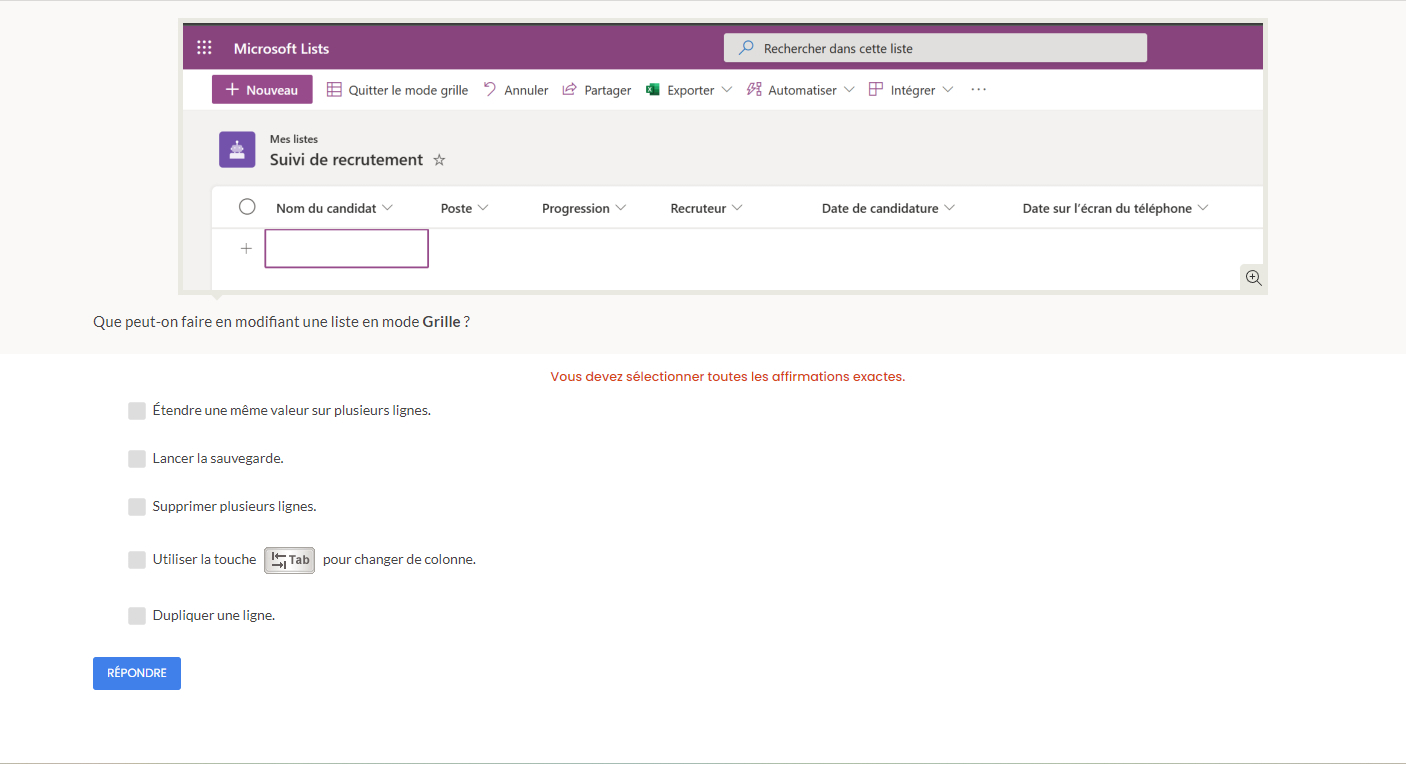Click the favorite star next to Suivi de recrutement
Image resolution: width=1406 pixels, height=764 pixels.
point(439,160)
